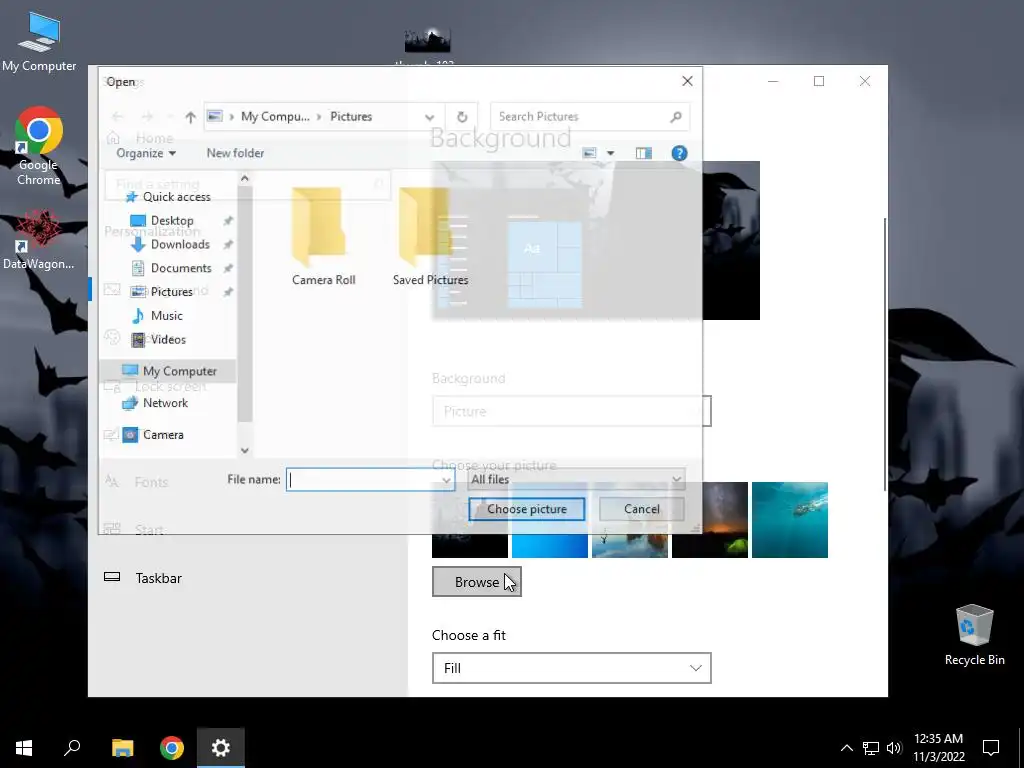The image size is (1024, 768).
Task: Open the Organize menu
Action: coord(146,153)
